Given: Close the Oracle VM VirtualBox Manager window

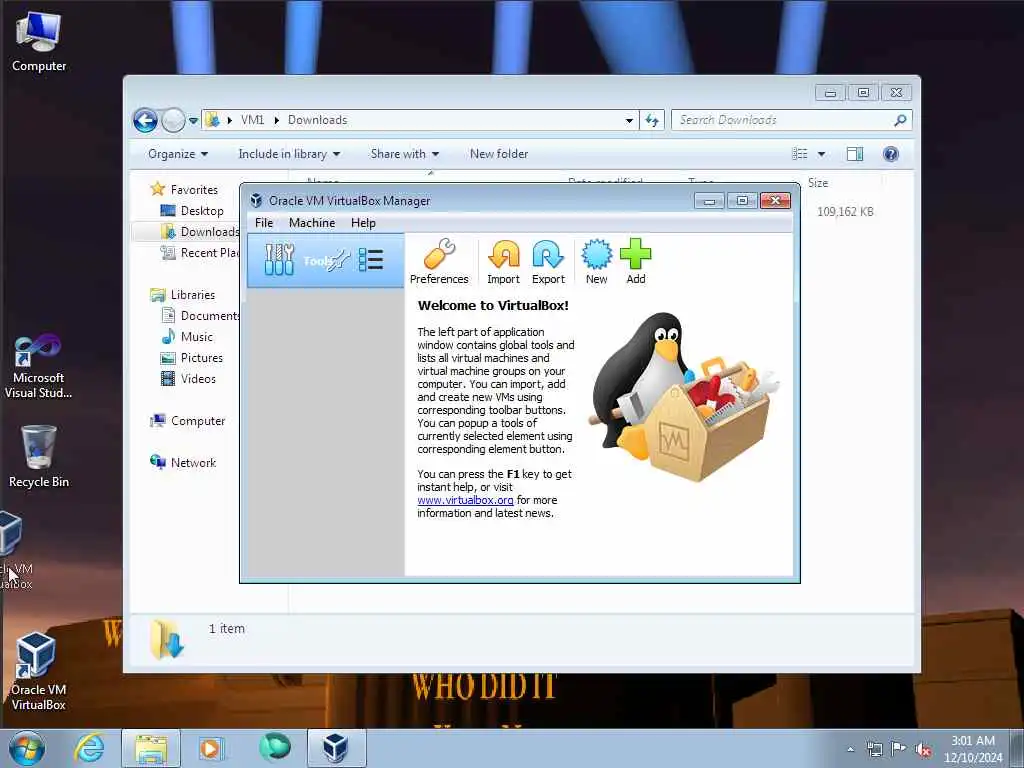Looking at the screenshot, I should (x=776, y=200).
